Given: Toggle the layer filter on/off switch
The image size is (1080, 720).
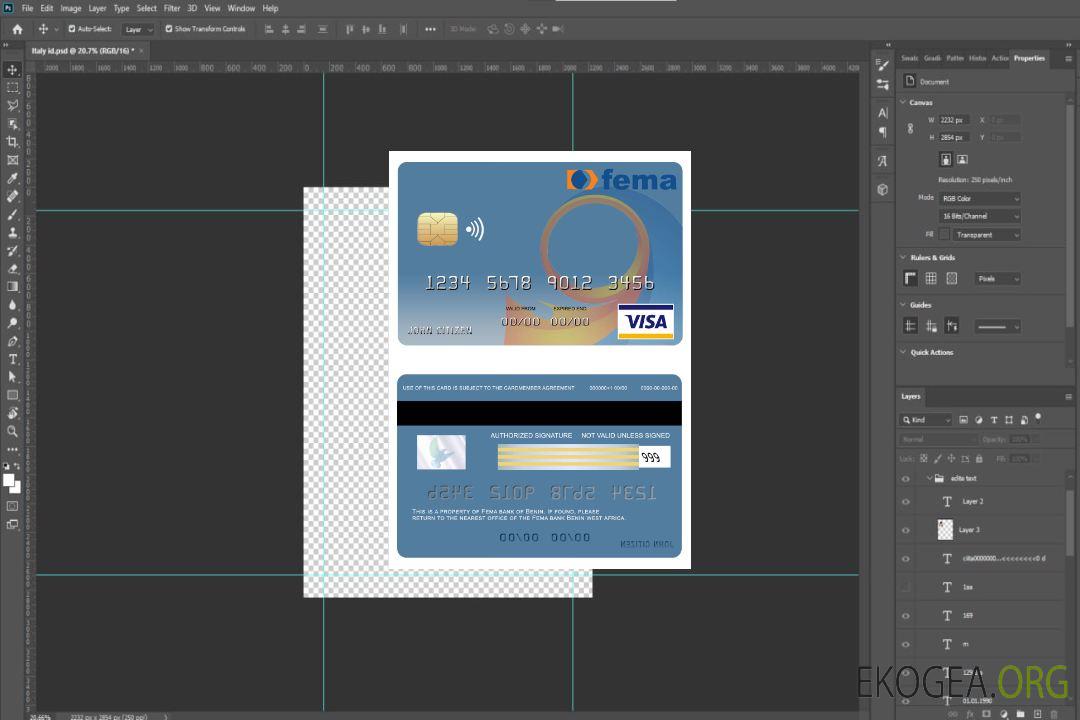Looking at the screenshot, I should 1038,418.
